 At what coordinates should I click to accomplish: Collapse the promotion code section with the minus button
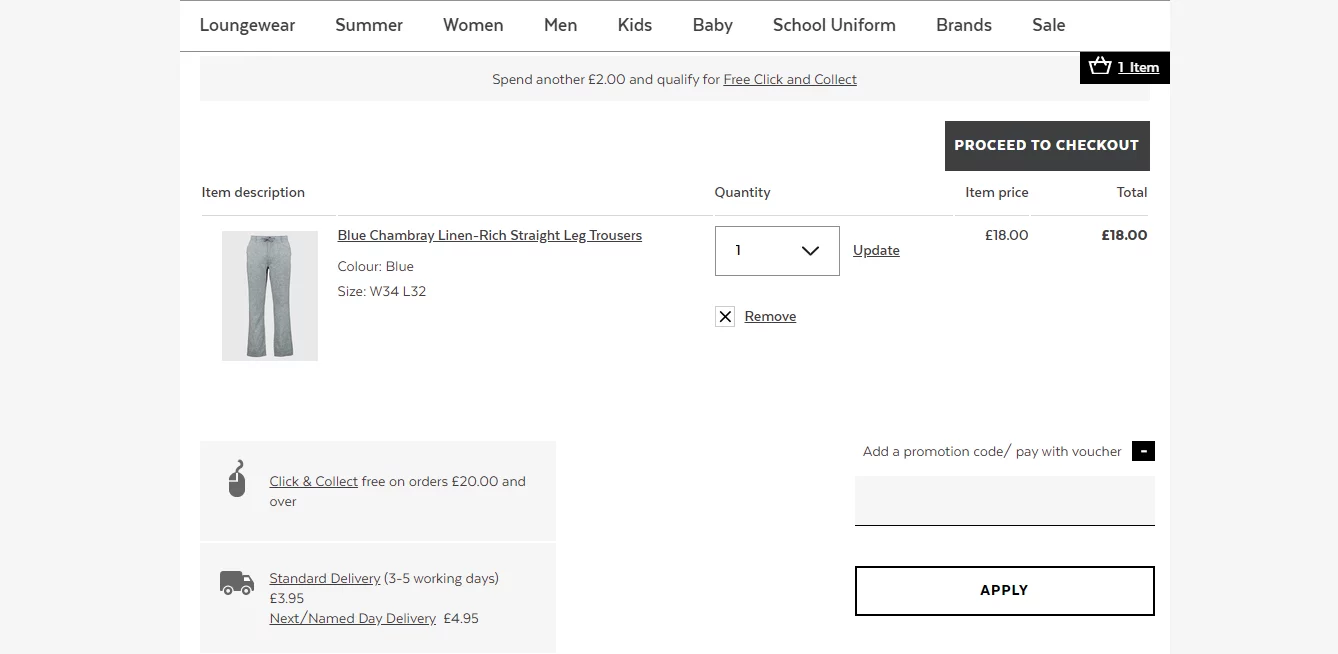point(1143,451)
